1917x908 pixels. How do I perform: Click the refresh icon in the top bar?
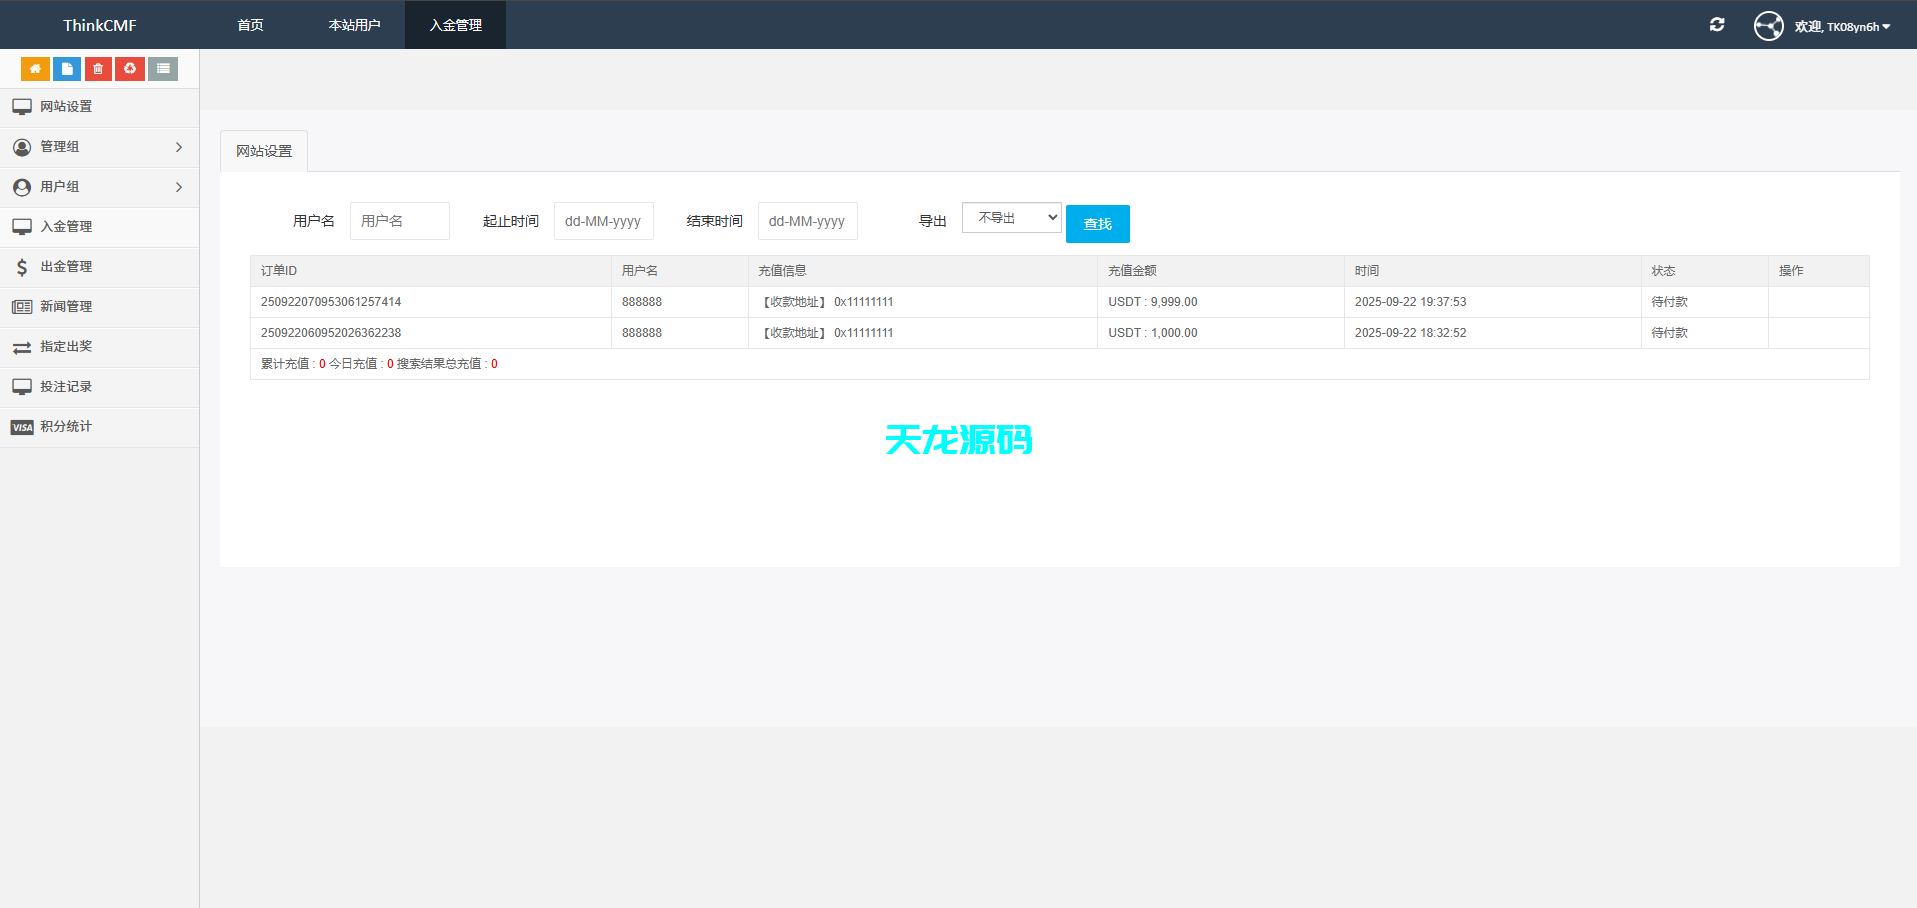(x=1716, y=24)
